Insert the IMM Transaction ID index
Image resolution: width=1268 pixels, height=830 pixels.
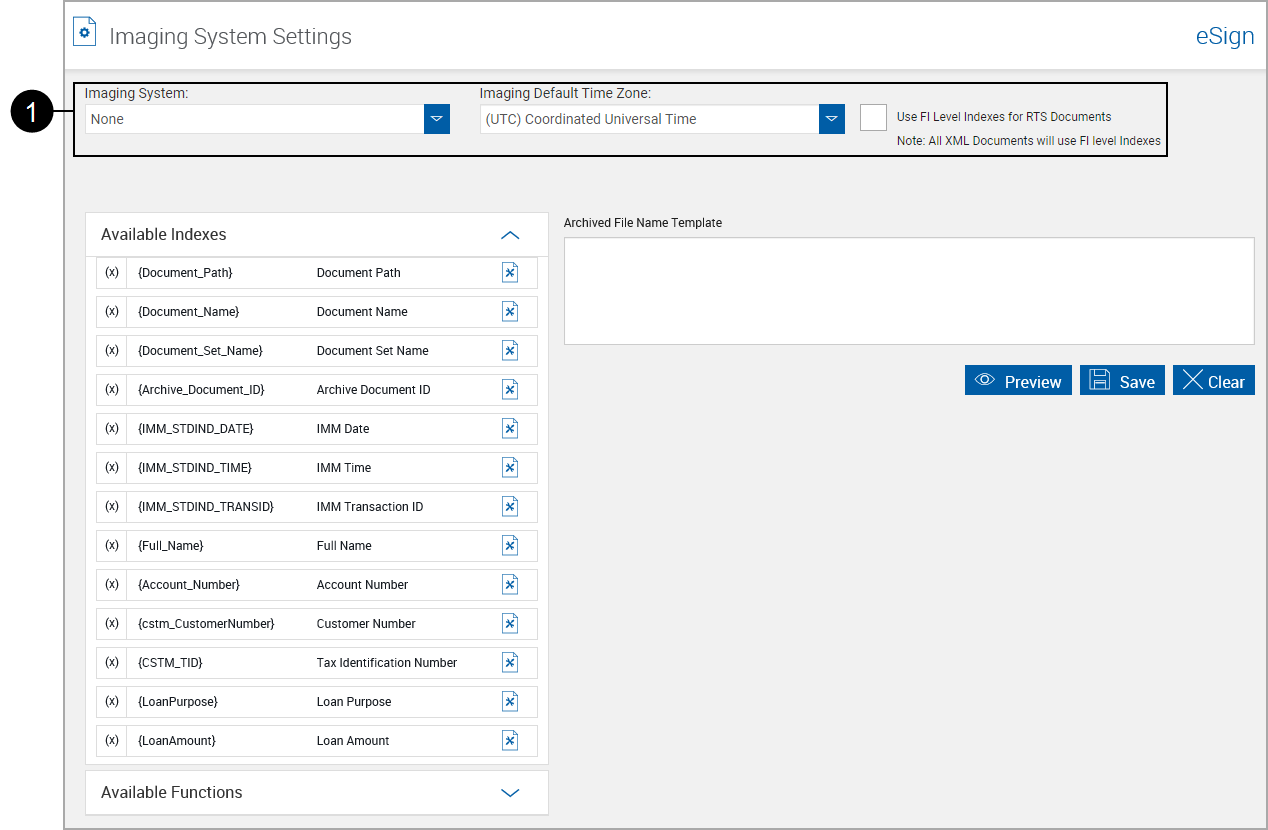510,506
